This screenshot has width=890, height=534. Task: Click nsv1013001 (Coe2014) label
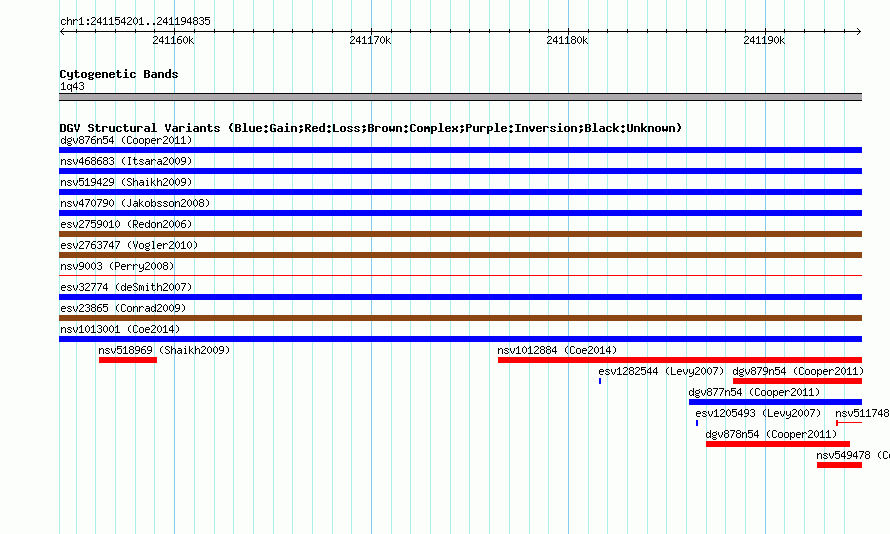click(120, 329)
